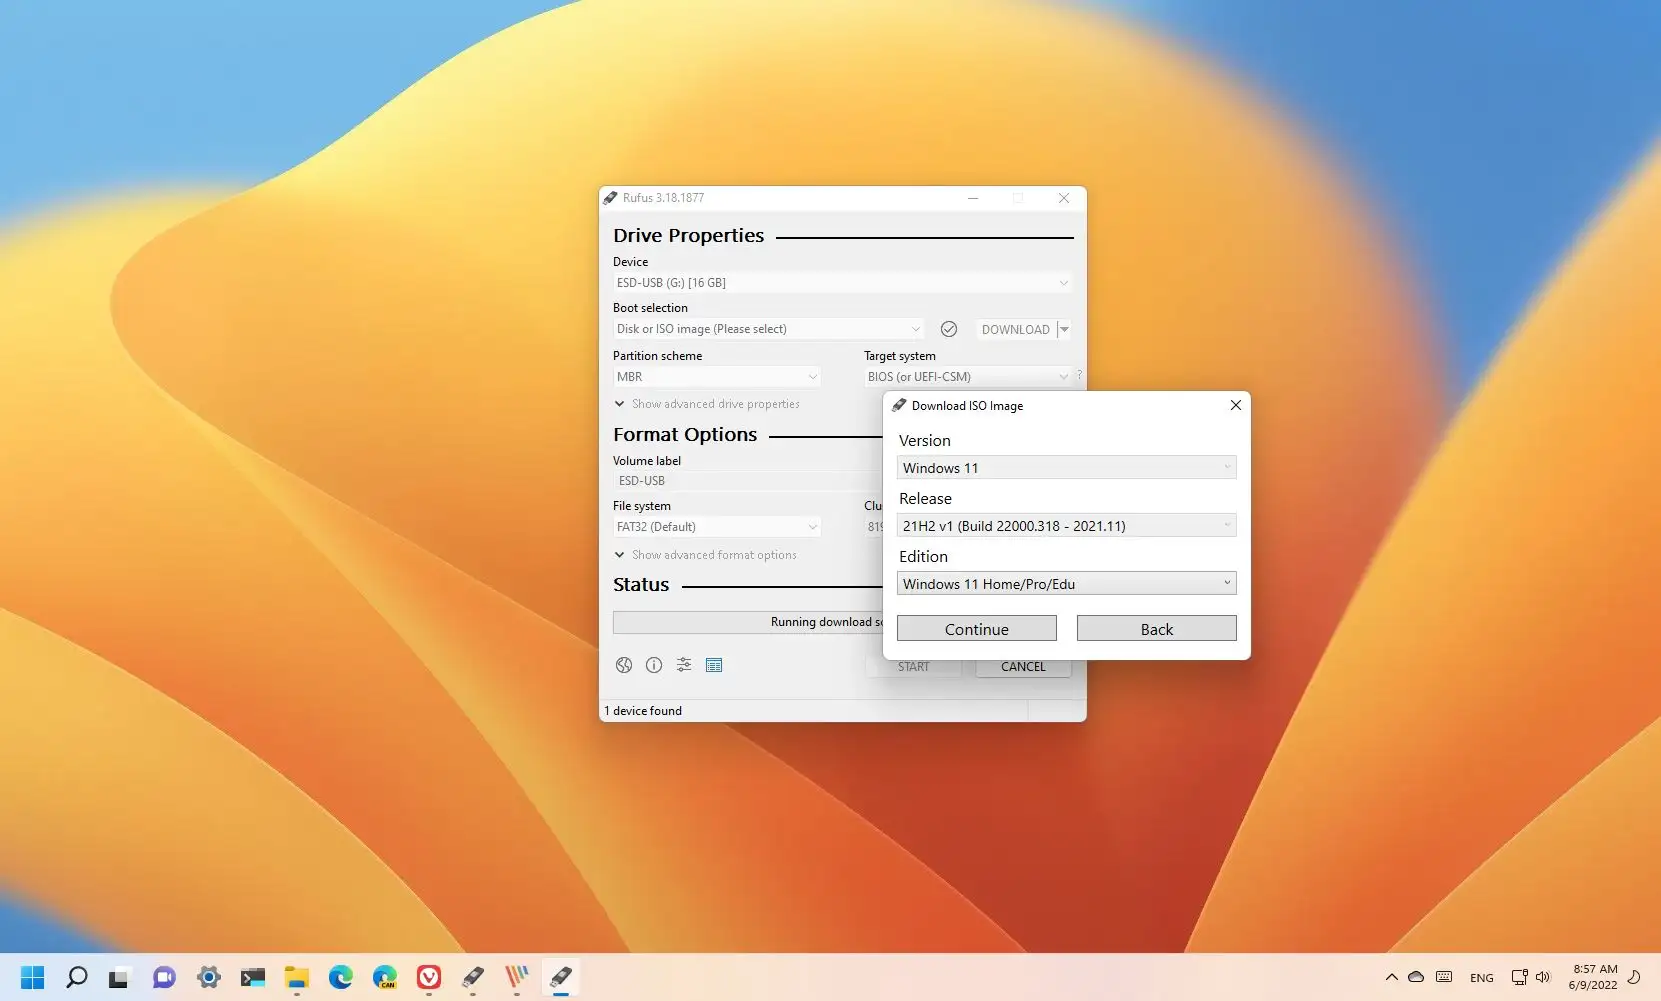This screenshot has height=1001, width=1661.
Task: Open the Terminal icon in the taskbar
Action: tap(253, 977)
